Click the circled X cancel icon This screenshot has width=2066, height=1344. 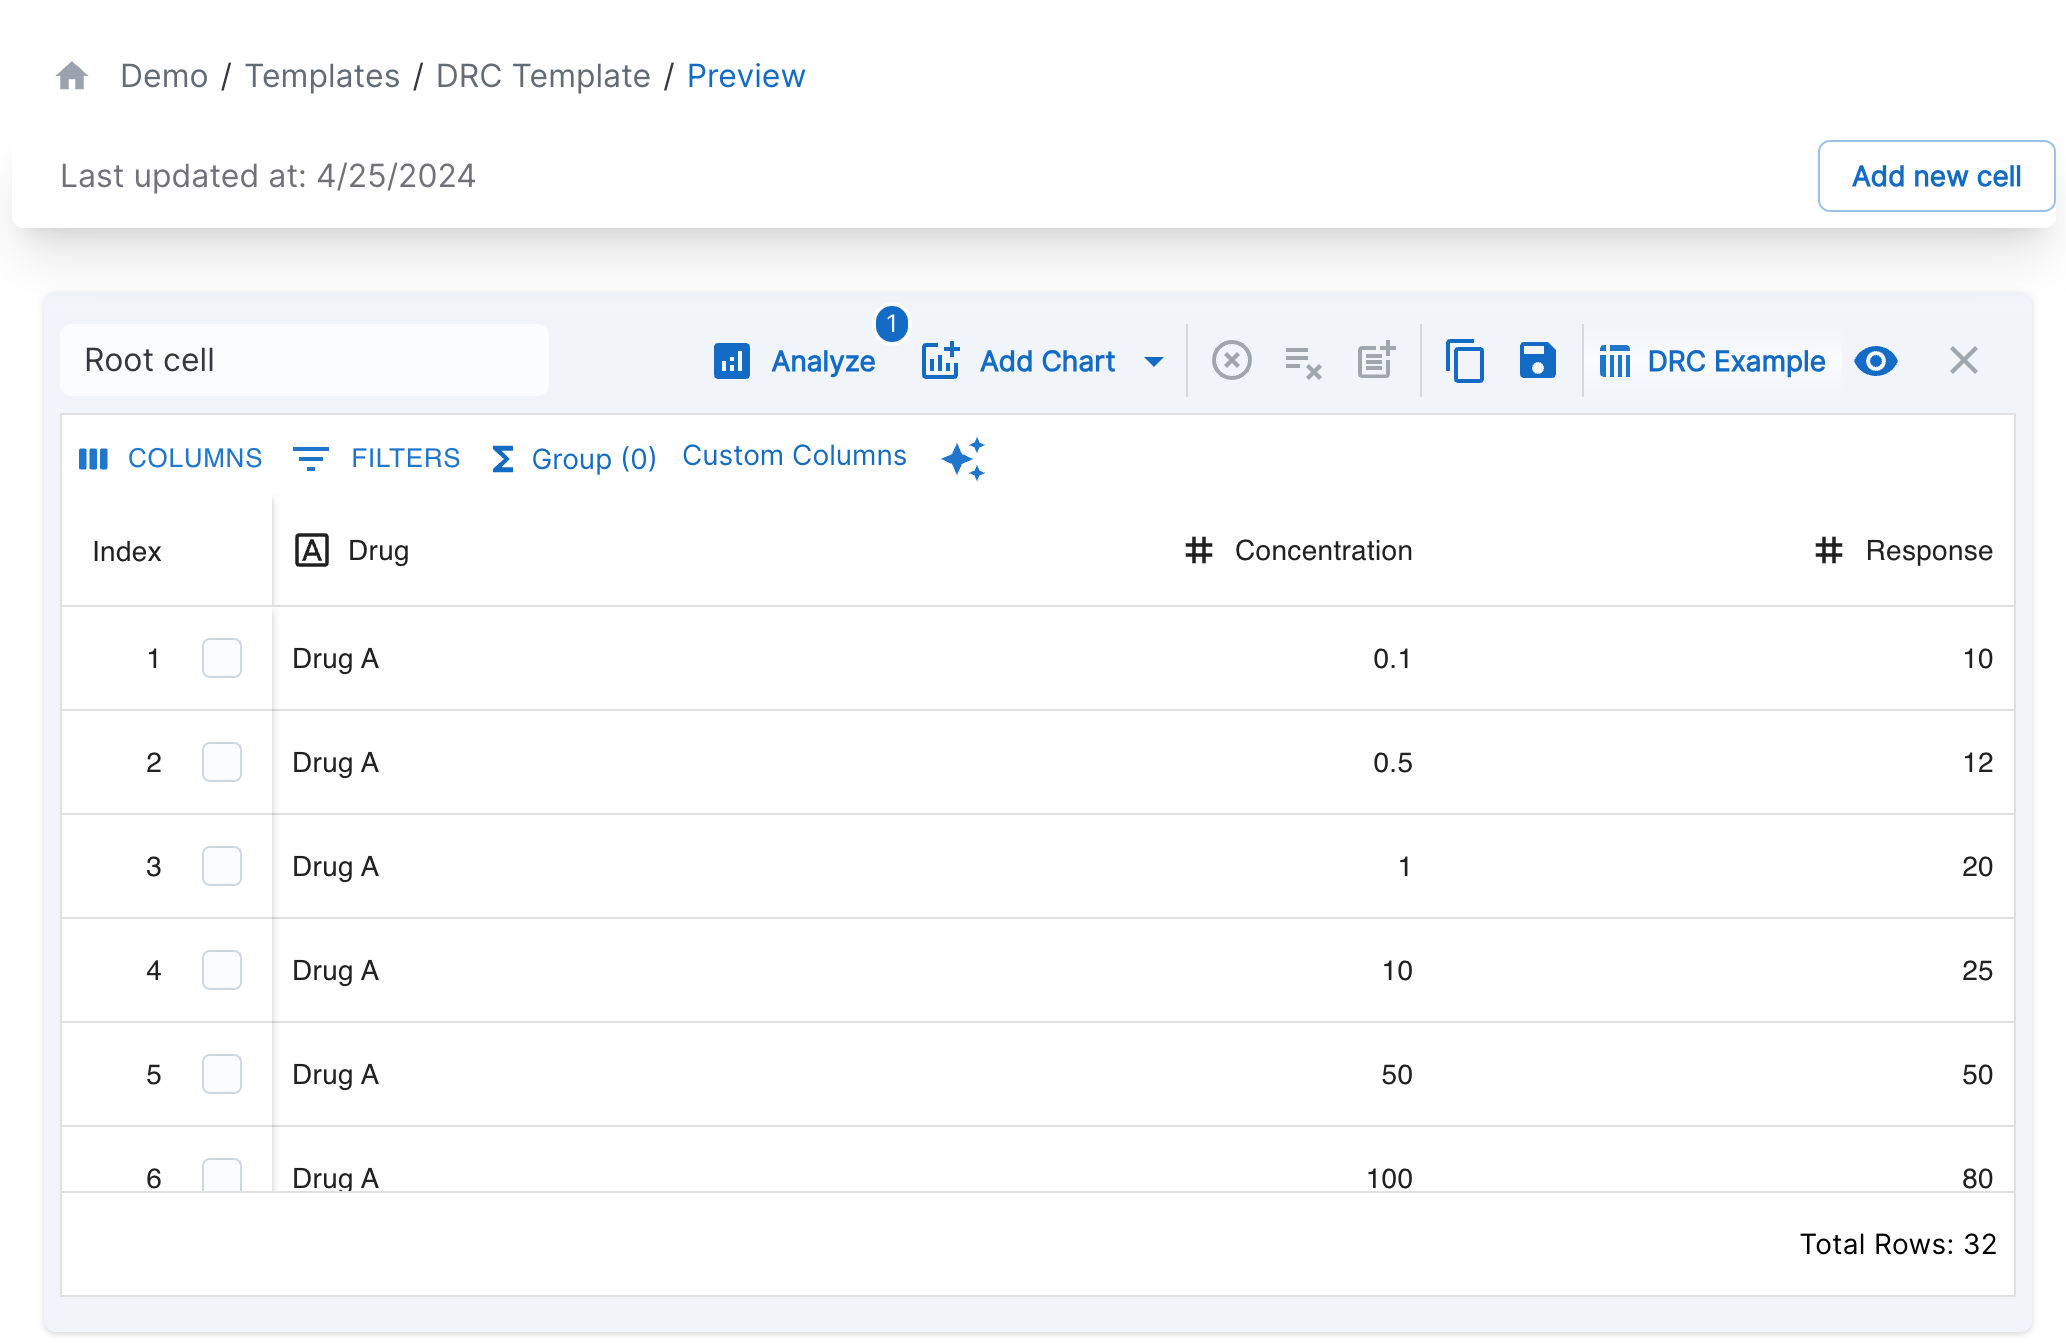tap(1231, 361)
